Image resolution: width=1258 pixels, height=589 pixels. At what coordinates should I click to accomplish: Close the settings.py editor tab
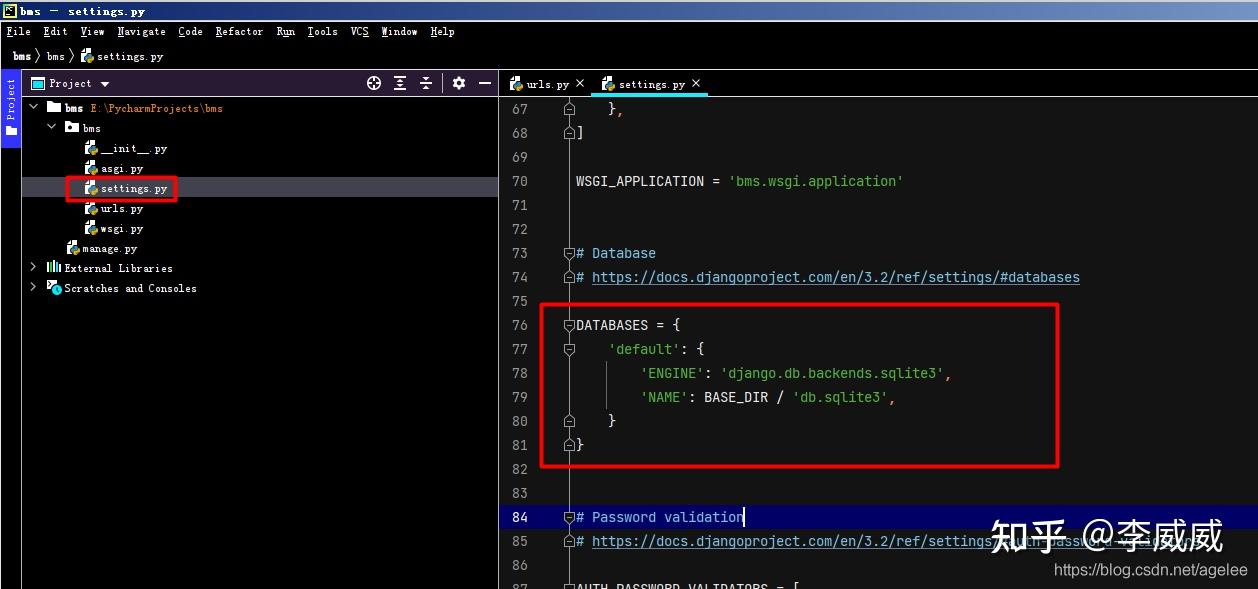click(x=696, y=84)
